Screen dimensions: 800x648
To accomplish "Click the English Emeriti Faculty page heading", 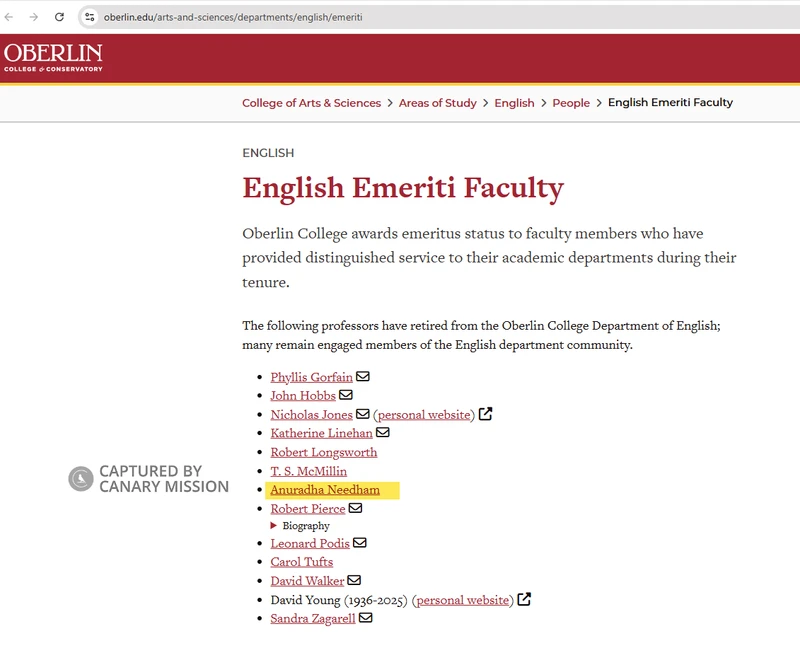I will click(403, 188).
